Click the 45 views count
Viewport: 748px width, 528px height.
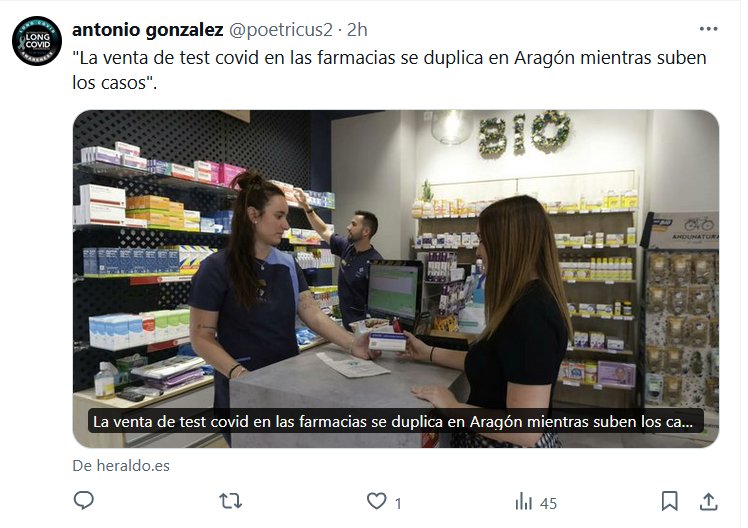548,503
